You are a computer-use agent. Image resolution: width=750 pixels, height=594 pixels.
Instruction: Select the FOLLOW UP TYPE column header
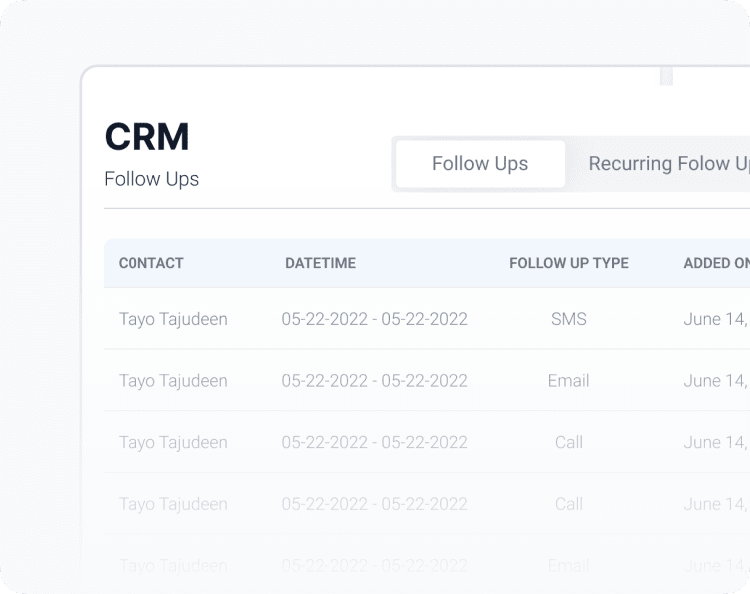coord(569,263)
